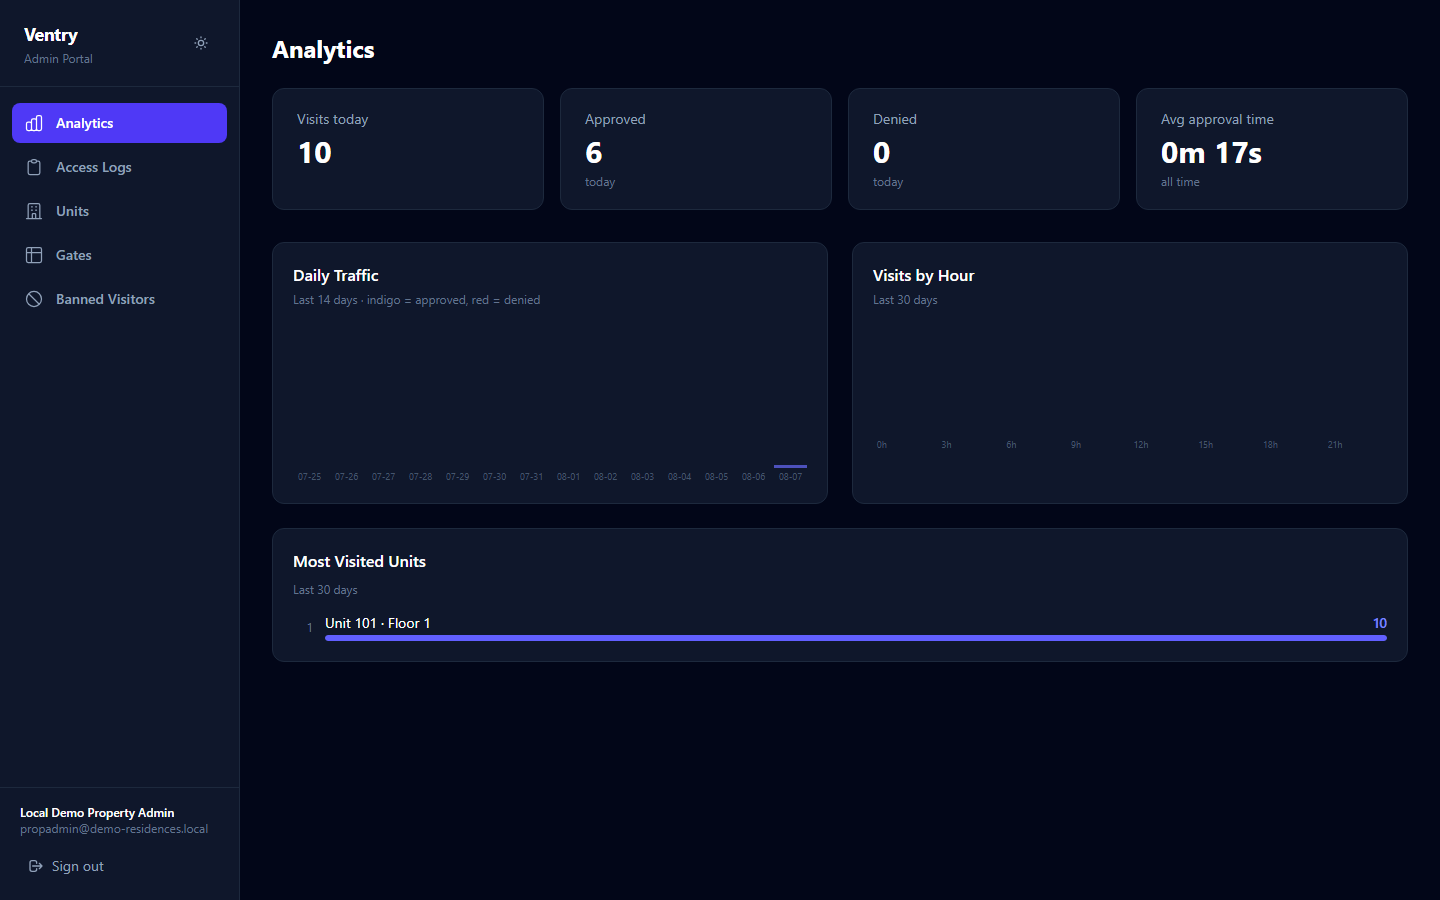This screenshot has width=1440, height=900.
Task: Click the Approved count 6
Action: pos(594,153)
